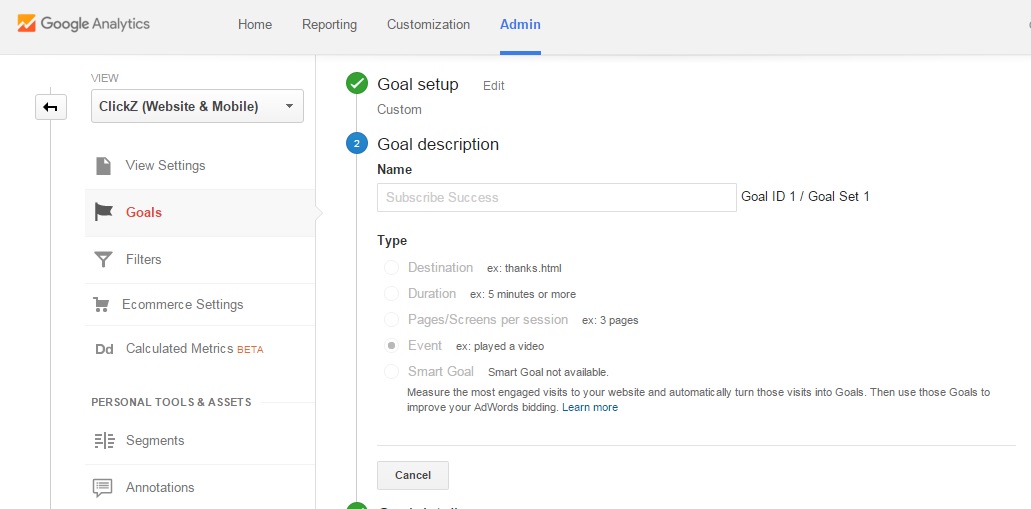Click the View Settings document icon

click(103, 166)
